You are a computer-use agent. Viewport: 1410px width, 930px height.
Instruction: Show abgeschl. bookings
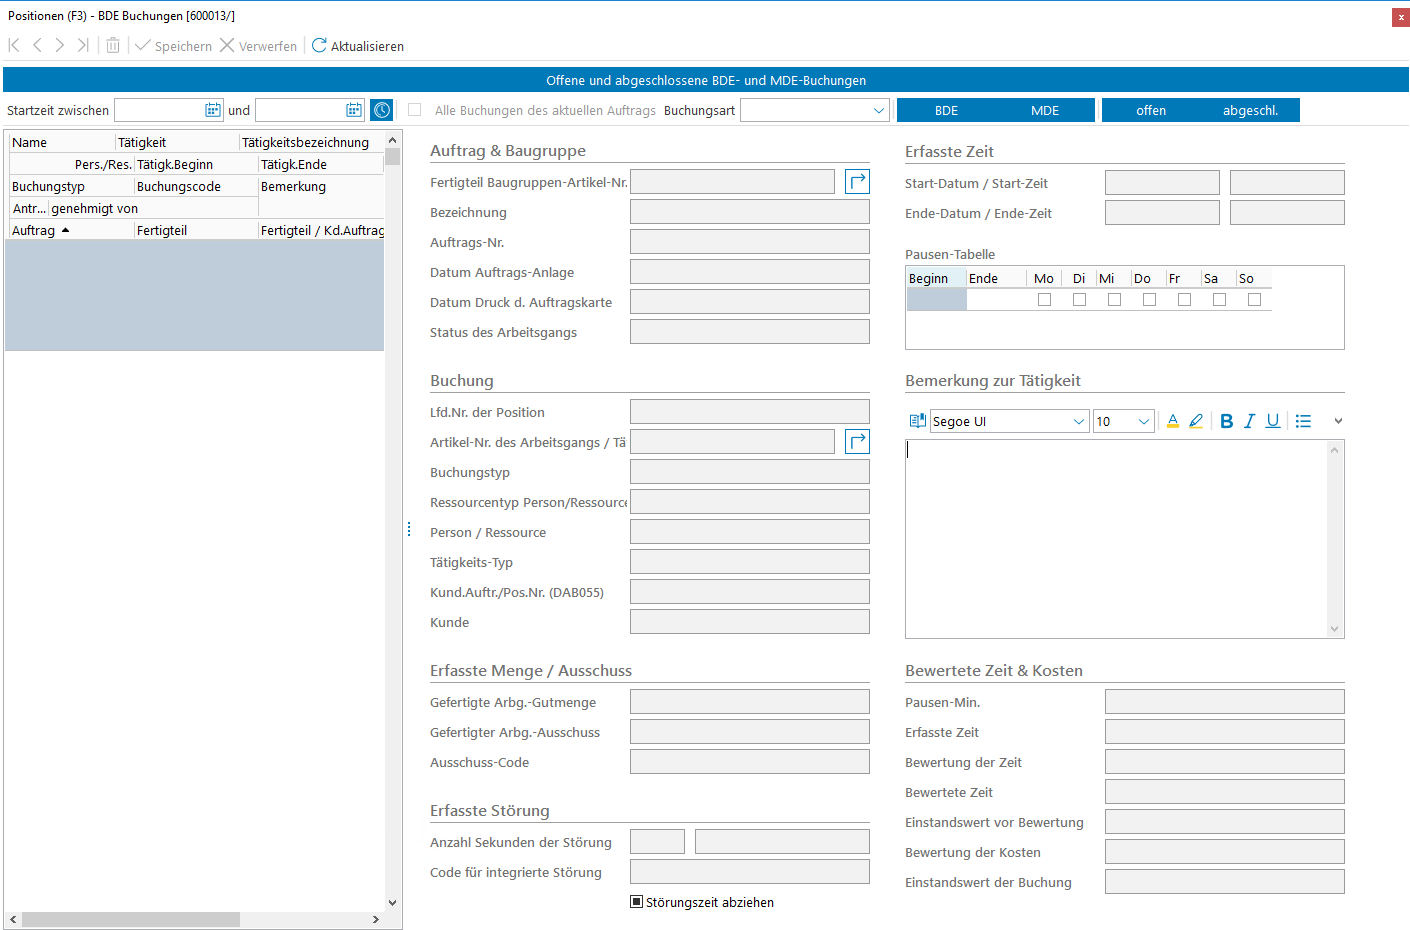1249,110
